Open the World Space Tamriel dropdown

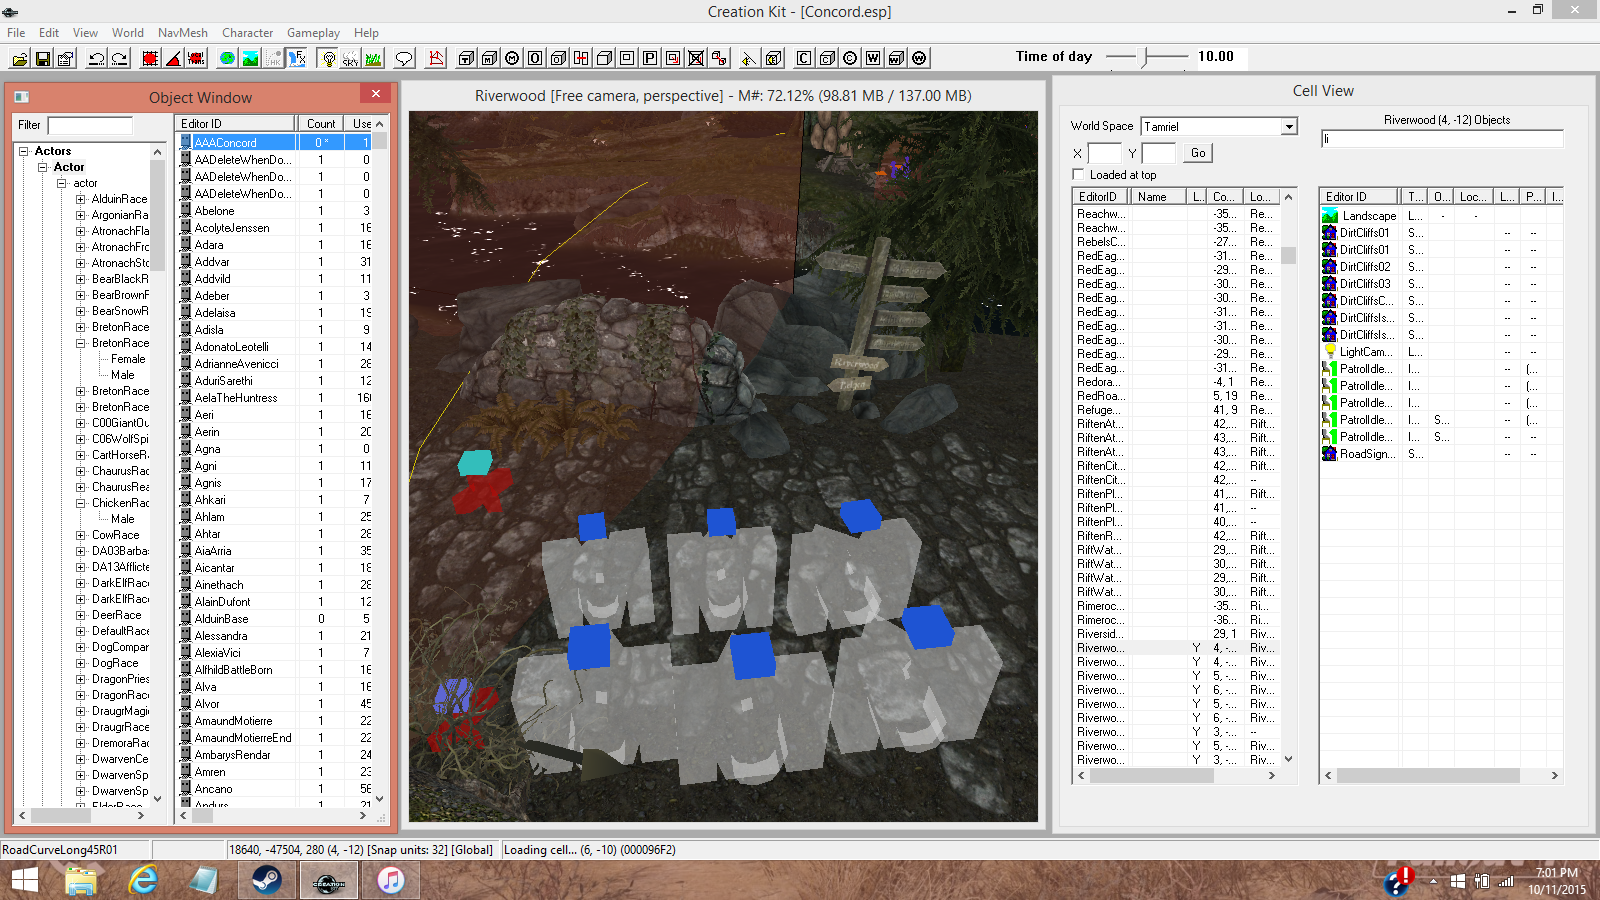1289,127
